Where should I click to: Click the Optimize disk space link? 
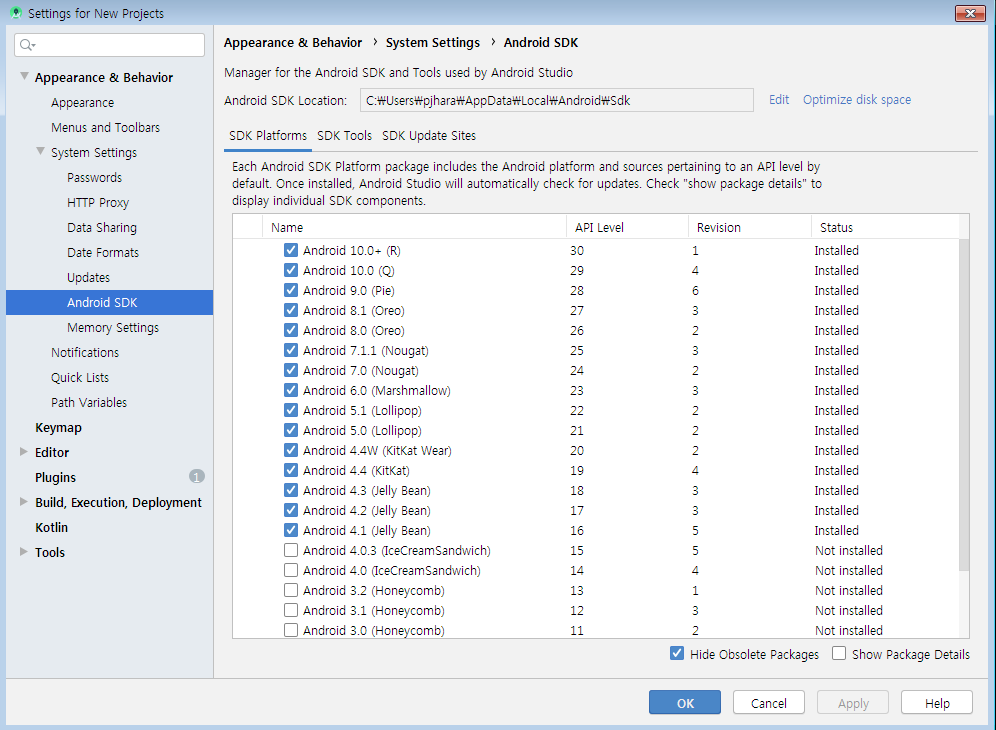pyautogui.click(x=857, y=100)
